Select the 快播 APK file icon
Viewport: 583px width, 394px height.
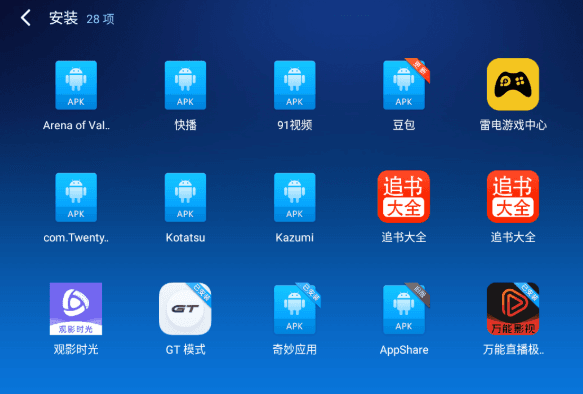click(x=185, y=85)
